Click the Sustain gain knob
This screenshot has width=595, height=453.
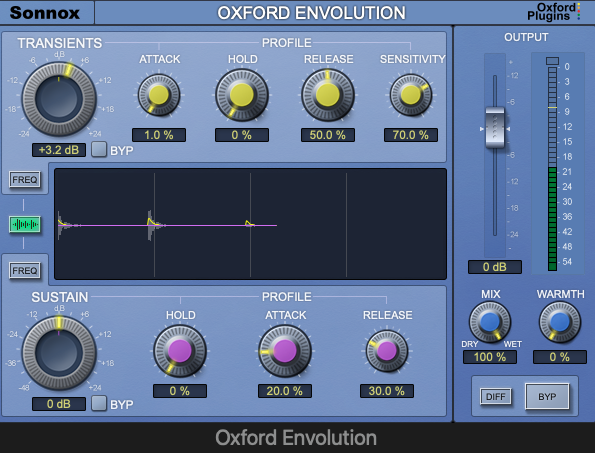coord(59,353)
